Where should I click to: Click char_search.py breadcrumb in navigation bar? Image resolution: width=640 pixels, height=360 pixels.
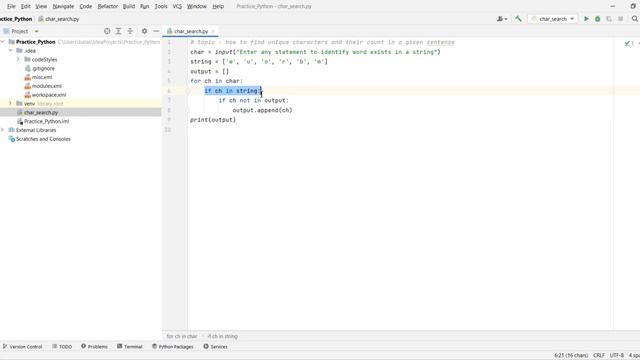59,19
